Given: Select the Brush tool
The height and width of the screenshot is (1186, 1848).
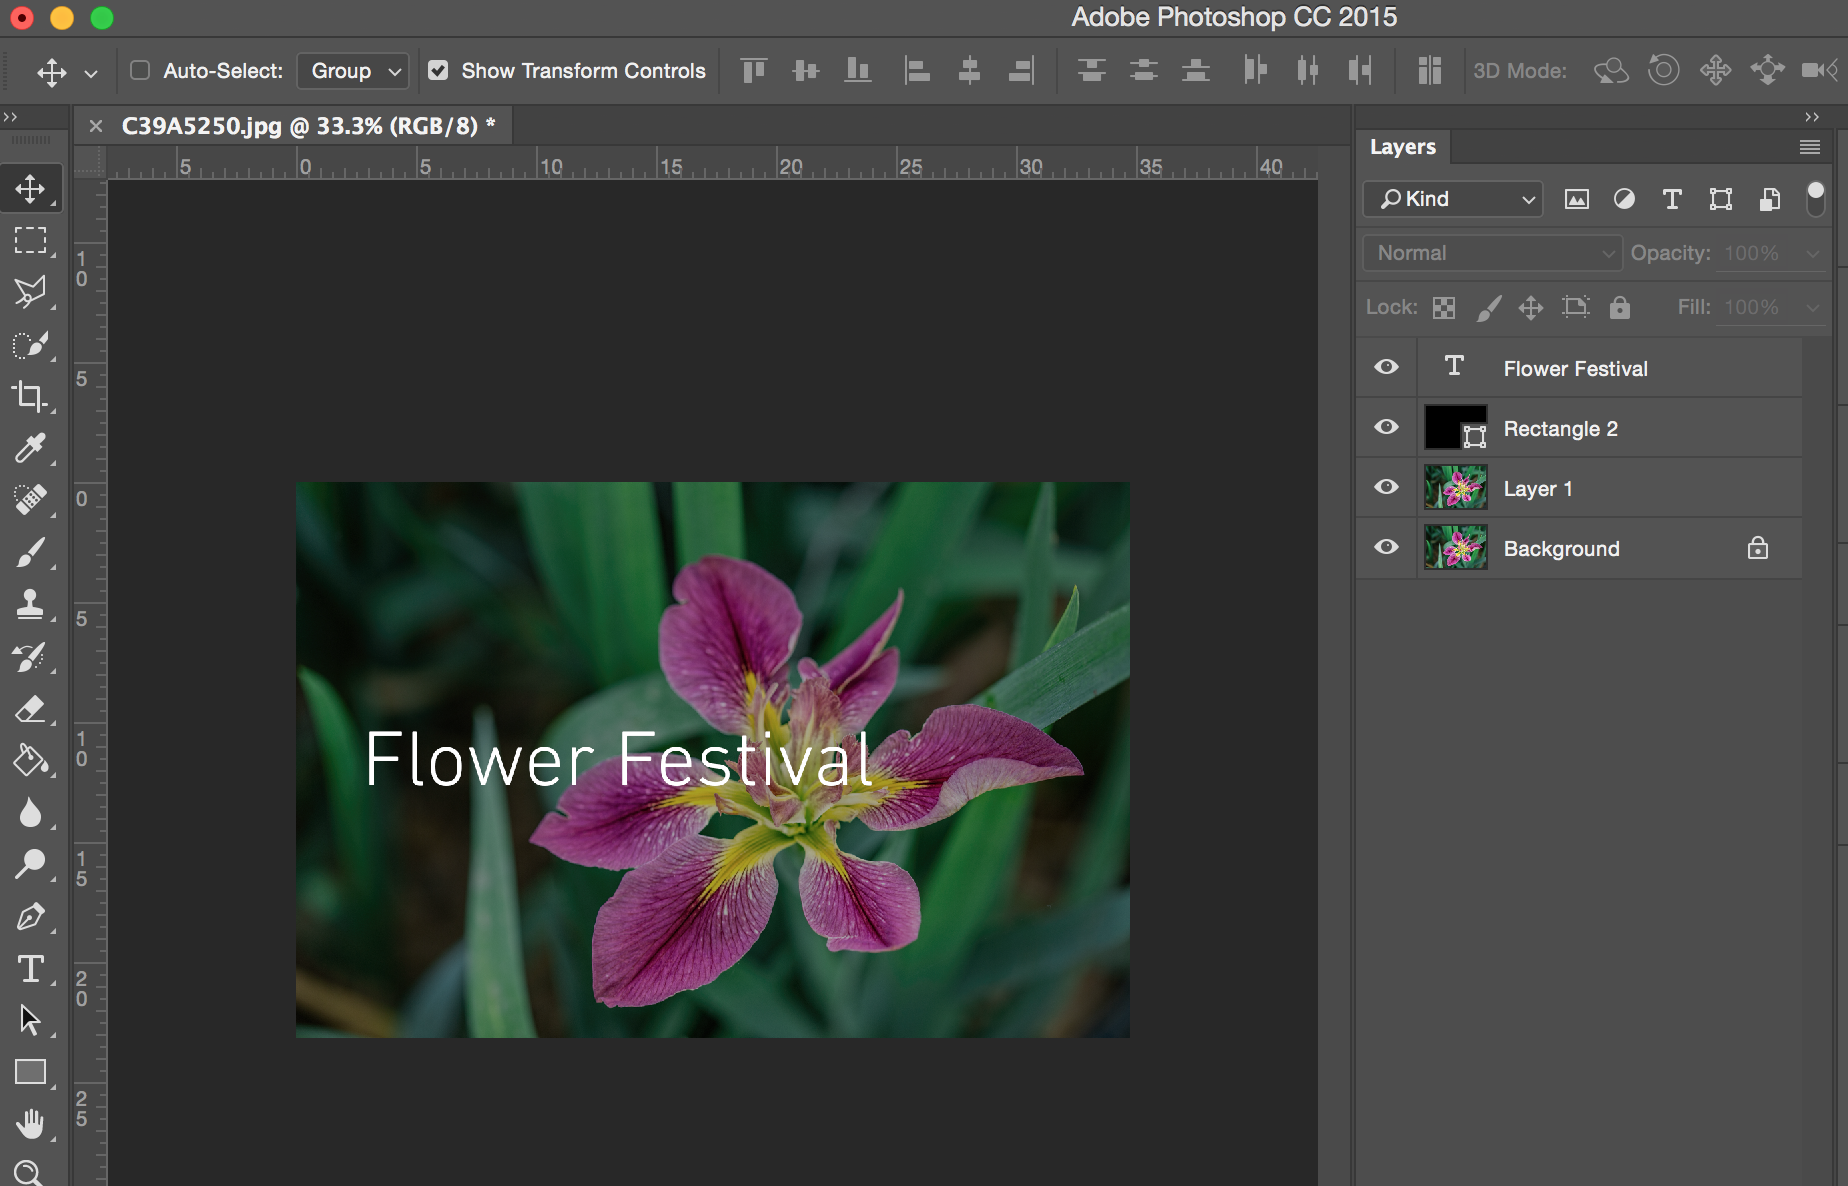Looking at the screenshot, I should coord(30,552).
